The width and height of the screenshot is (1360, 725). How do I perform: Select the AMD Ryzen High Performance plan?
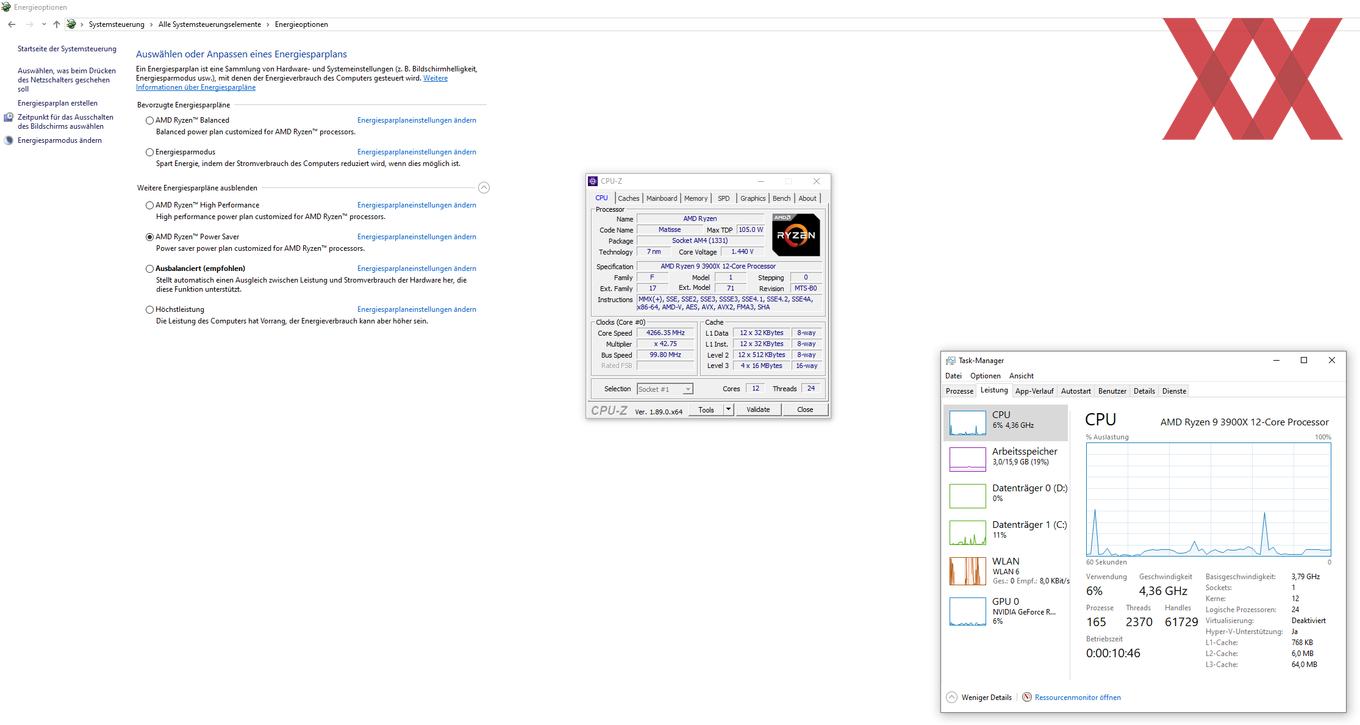[150, 205]
